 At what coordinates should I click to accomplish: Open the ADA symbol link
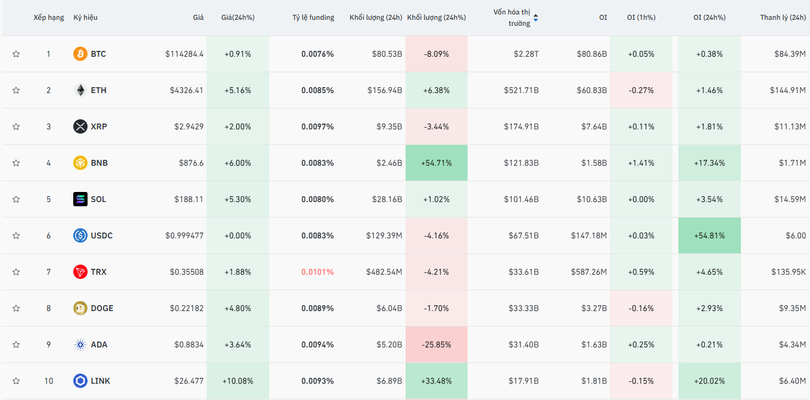99,345
